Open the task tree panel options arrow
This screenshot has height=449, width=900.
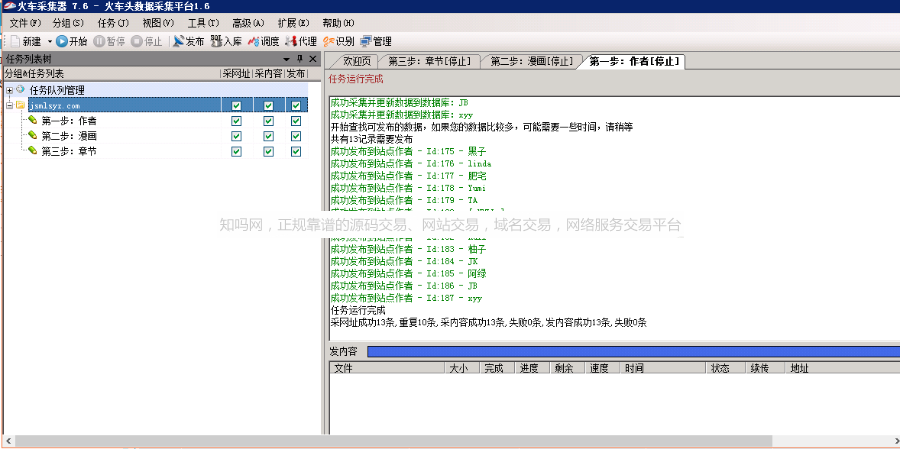(286, 59)
